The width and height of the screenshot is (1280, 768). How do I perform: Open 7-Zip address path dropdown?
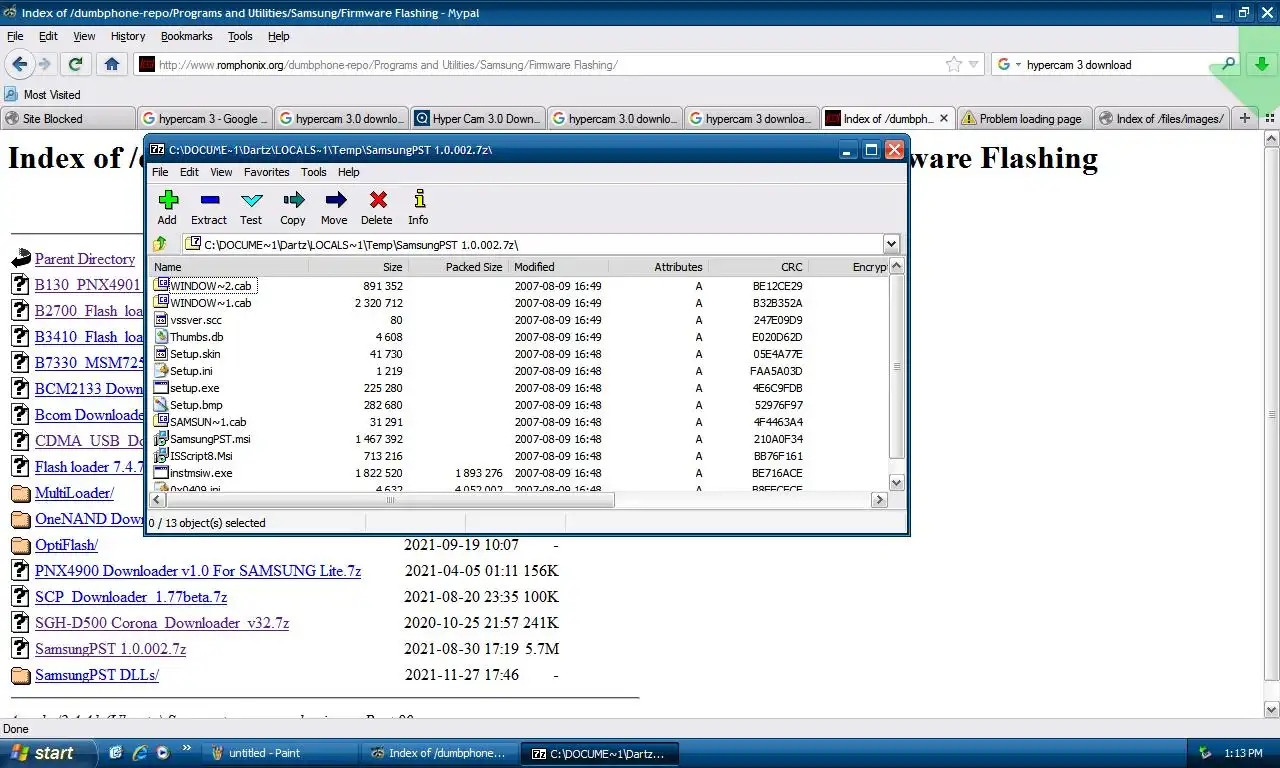(x=891, y=244)
